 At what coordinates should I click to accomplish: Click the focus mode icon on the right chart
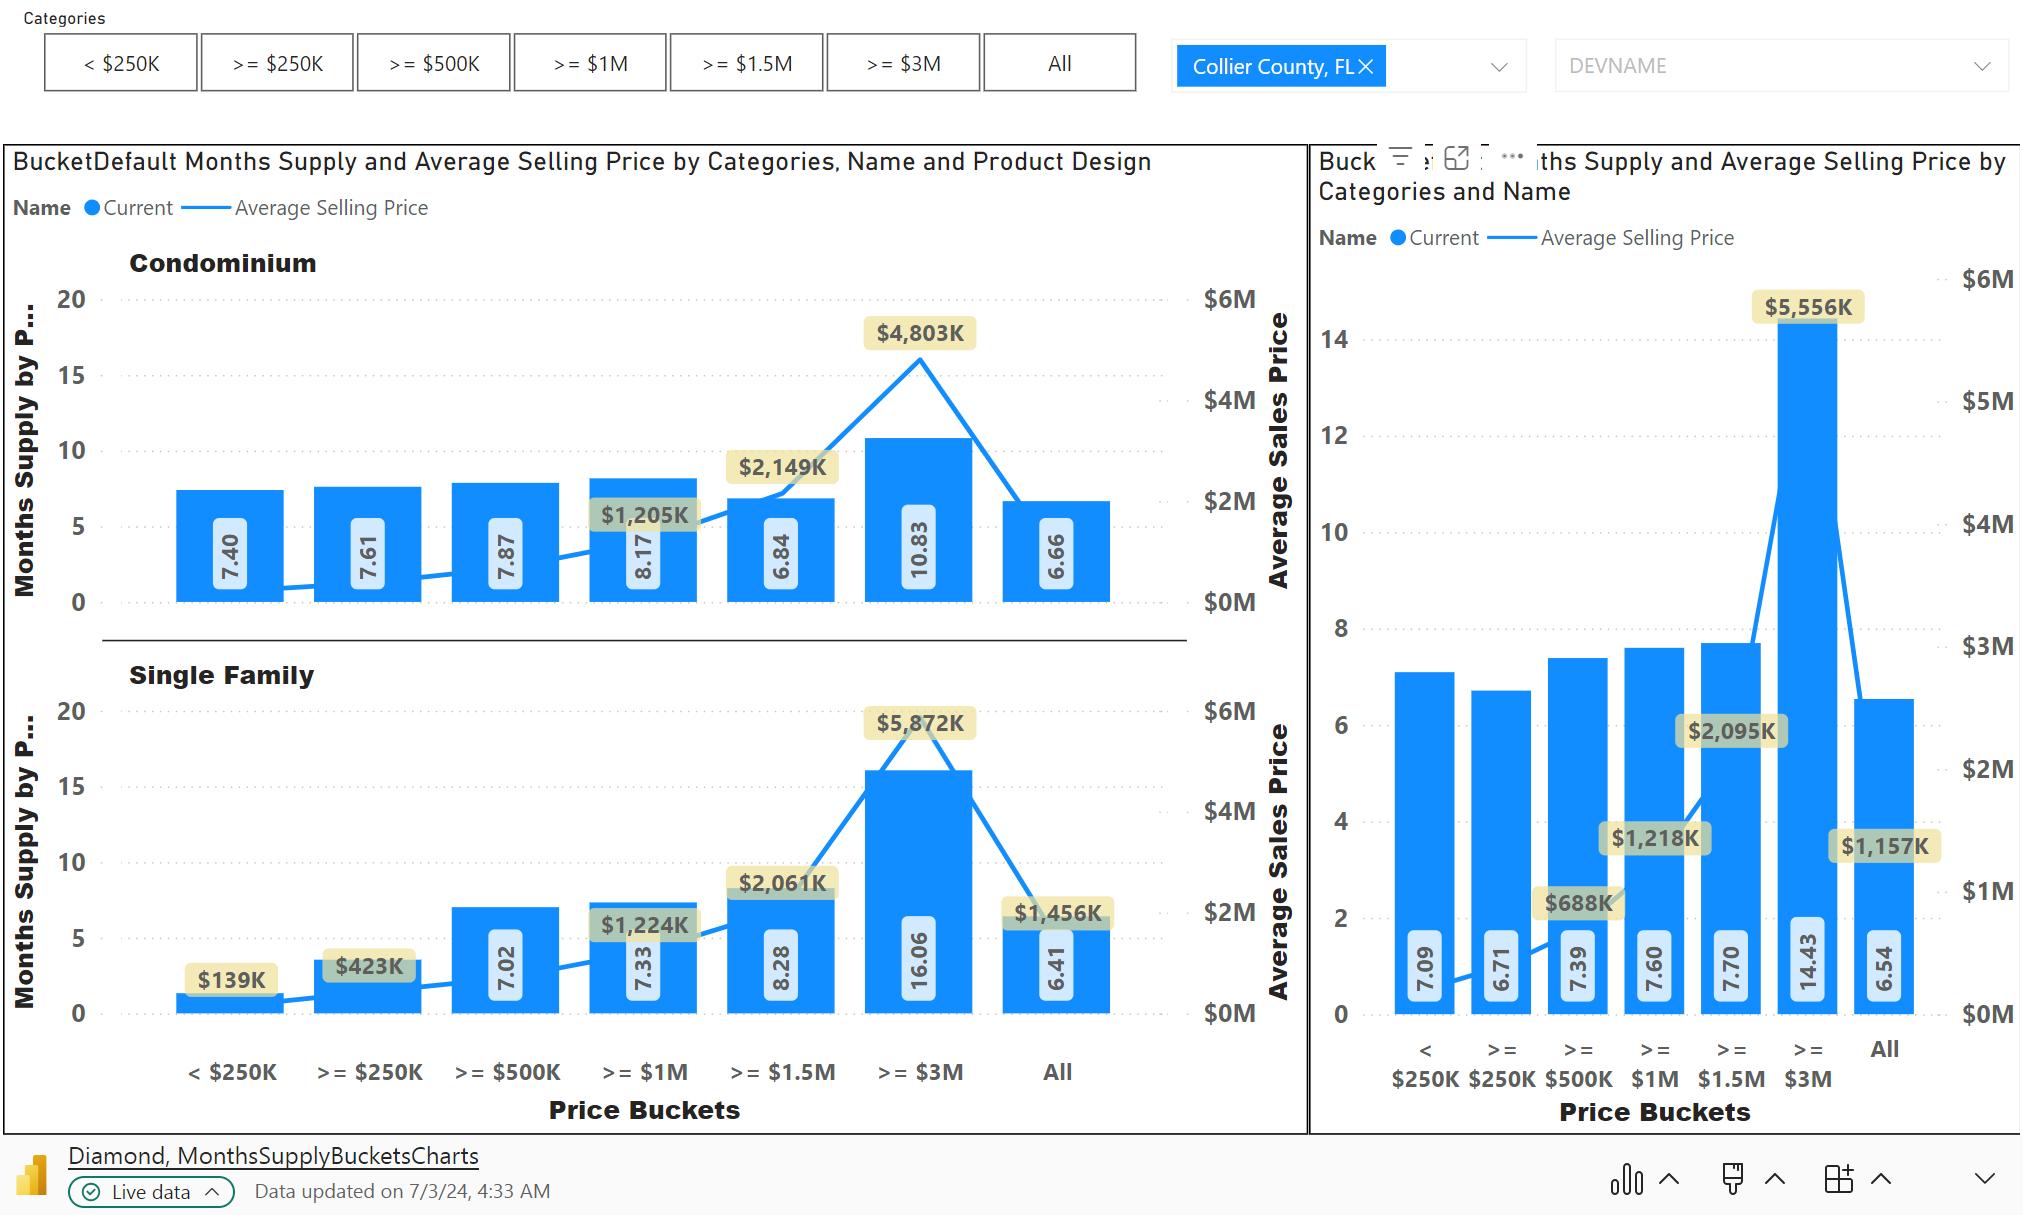pos(1457,158)
